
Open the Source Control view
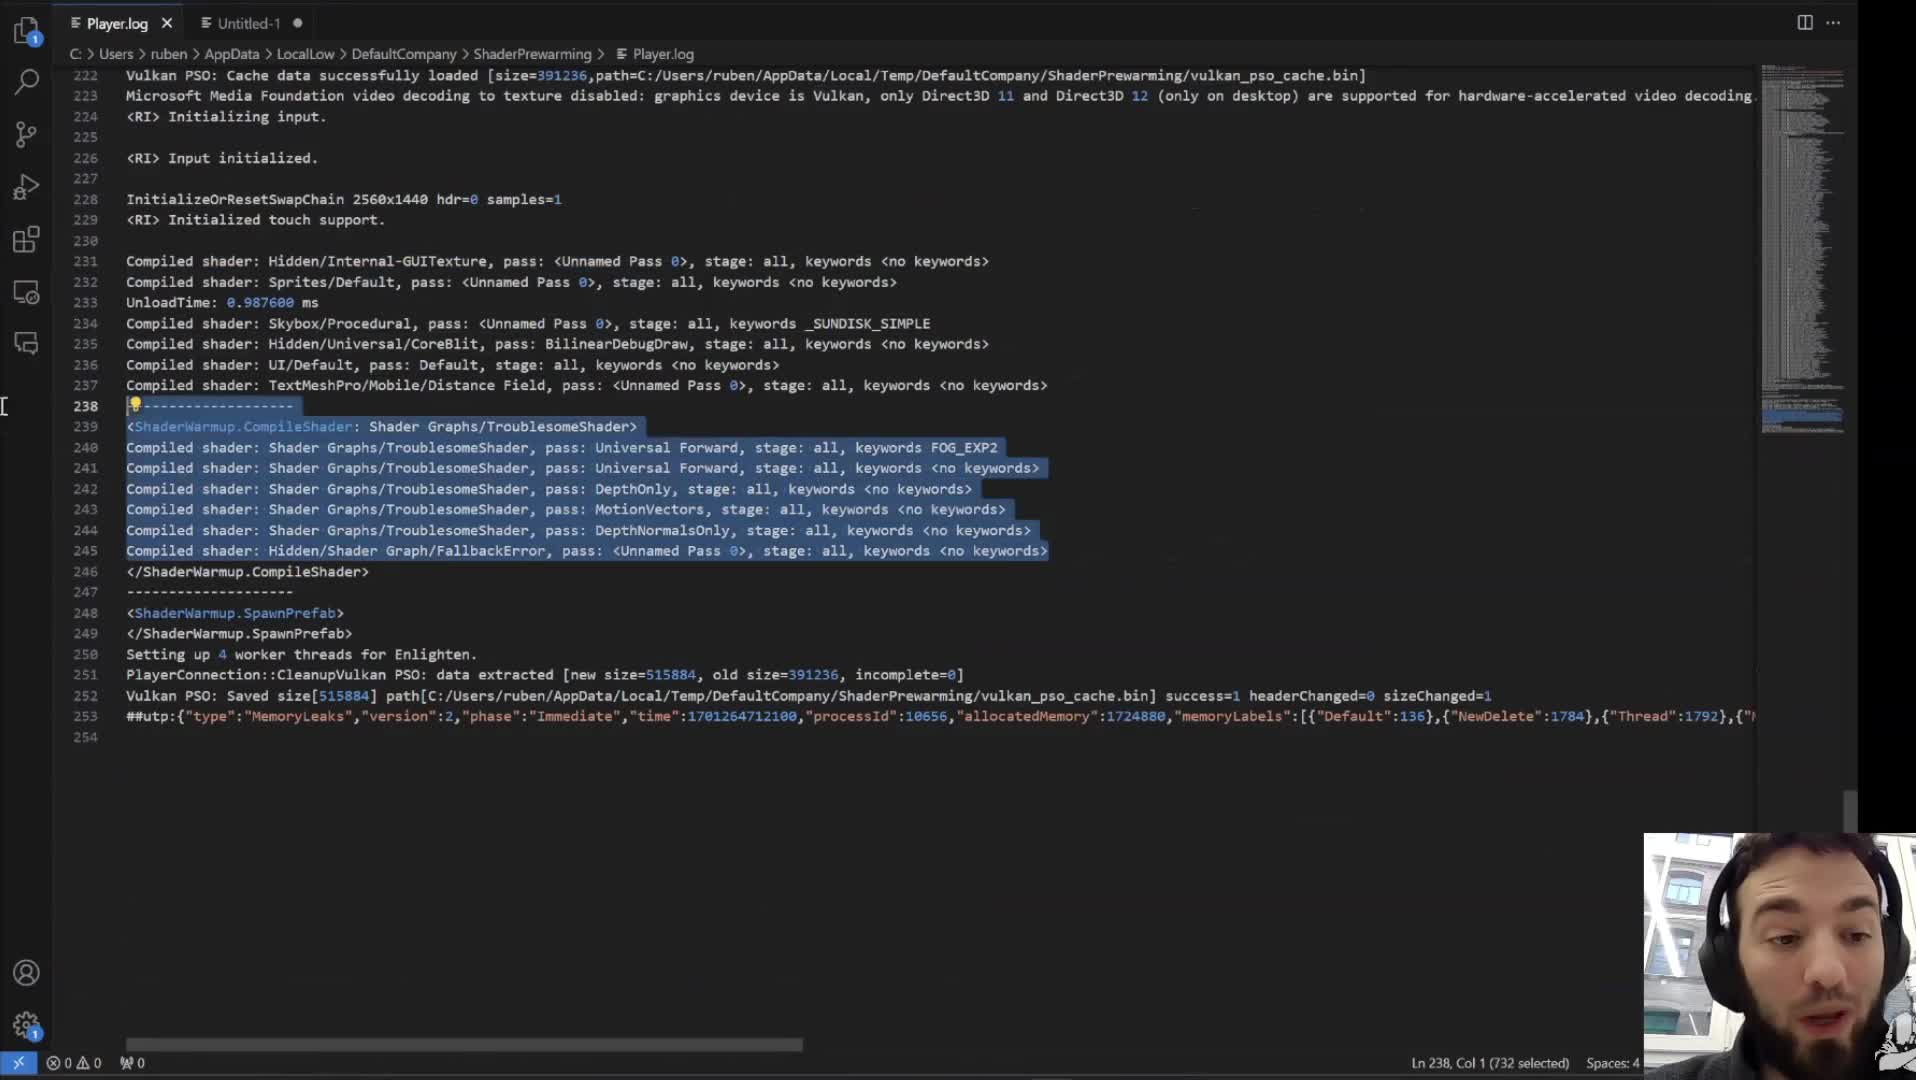[x=25, y=135]
